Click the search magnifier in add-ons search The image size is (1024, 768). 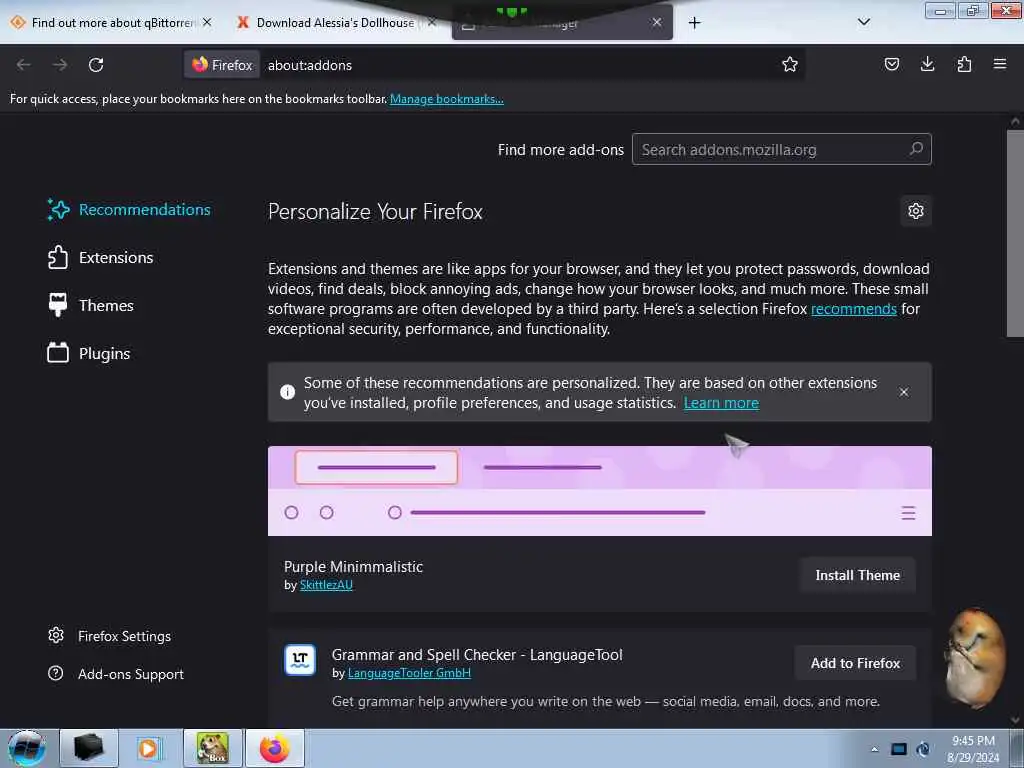pyautogui.click(x=916, y=149)
